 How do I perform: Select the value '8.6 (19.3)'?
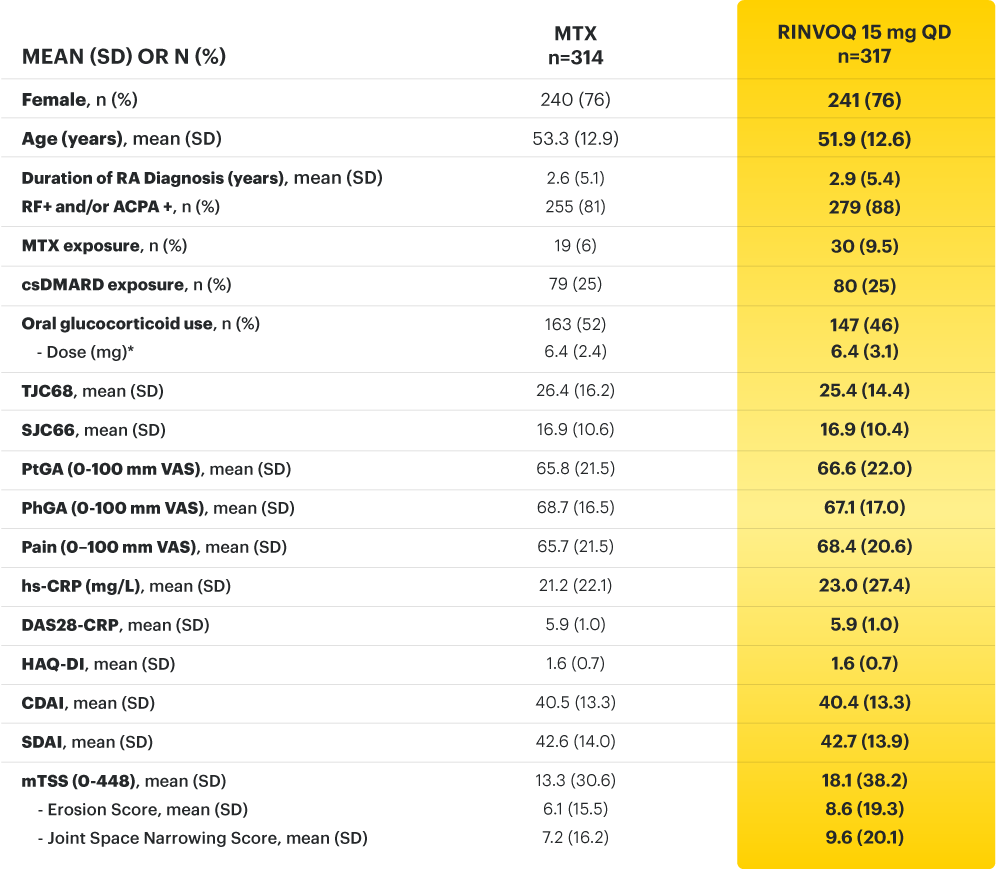point(864,809)
